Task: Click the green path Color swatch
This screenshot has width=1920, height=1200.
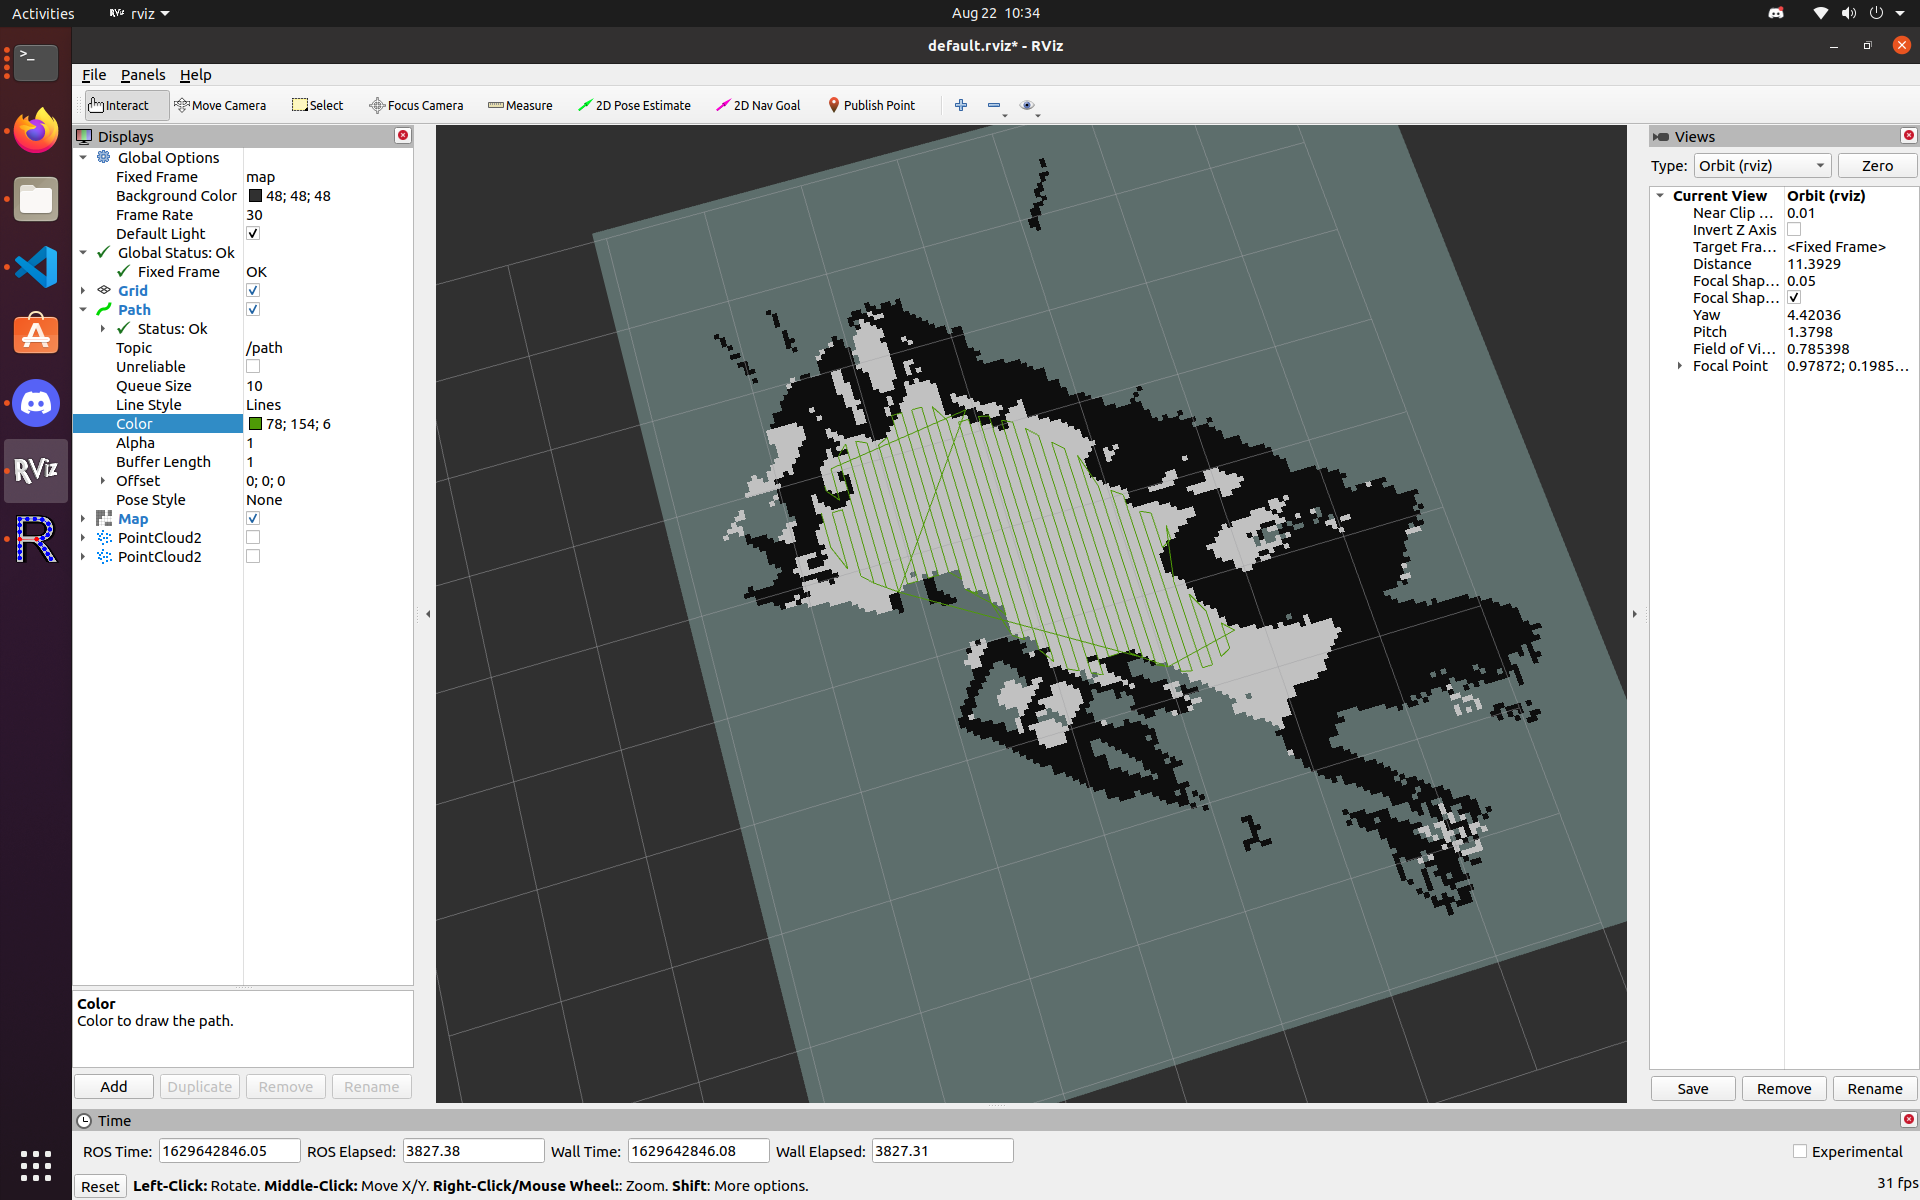Action: coord(256,424)
